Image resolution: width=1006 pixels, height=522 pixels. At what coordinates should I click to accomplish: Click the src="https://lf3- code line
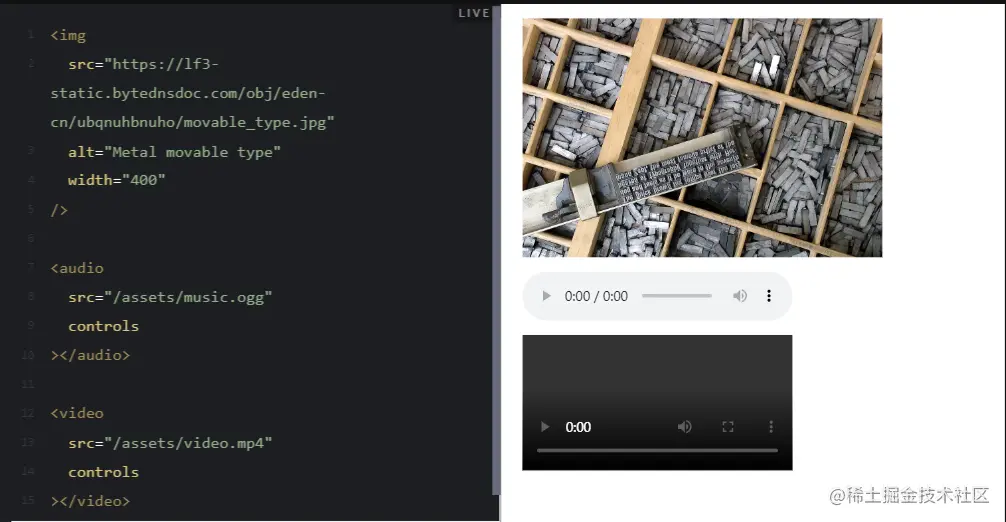pyautogui.click(x=144, y=64)
